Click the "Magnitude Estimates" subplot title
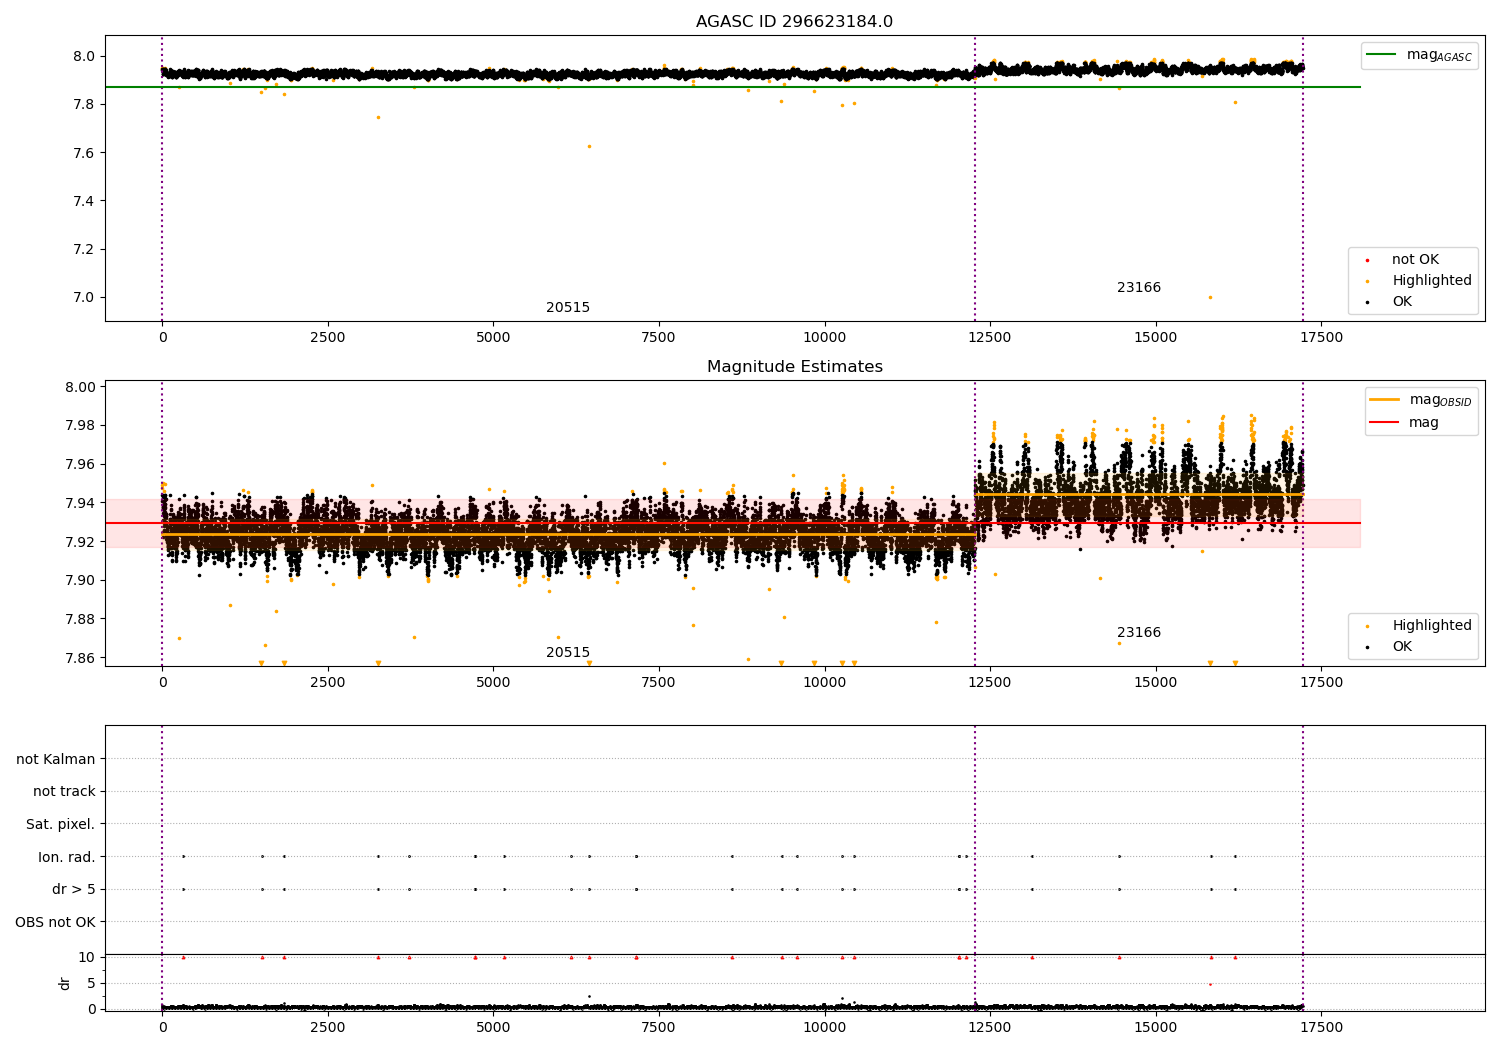Screen dimensions: 1500x1050 794,367
